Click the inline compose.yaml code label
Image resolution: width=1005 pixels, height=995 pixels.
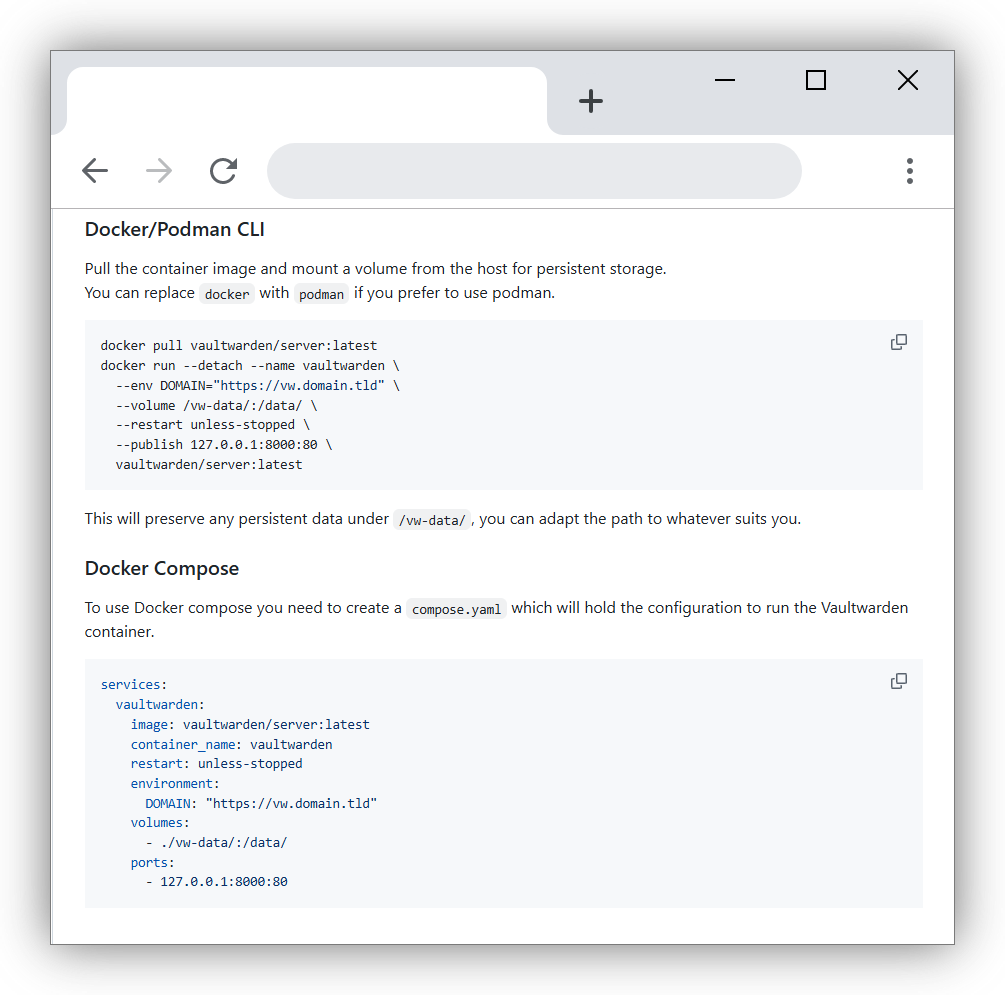(x=456, y=608)
